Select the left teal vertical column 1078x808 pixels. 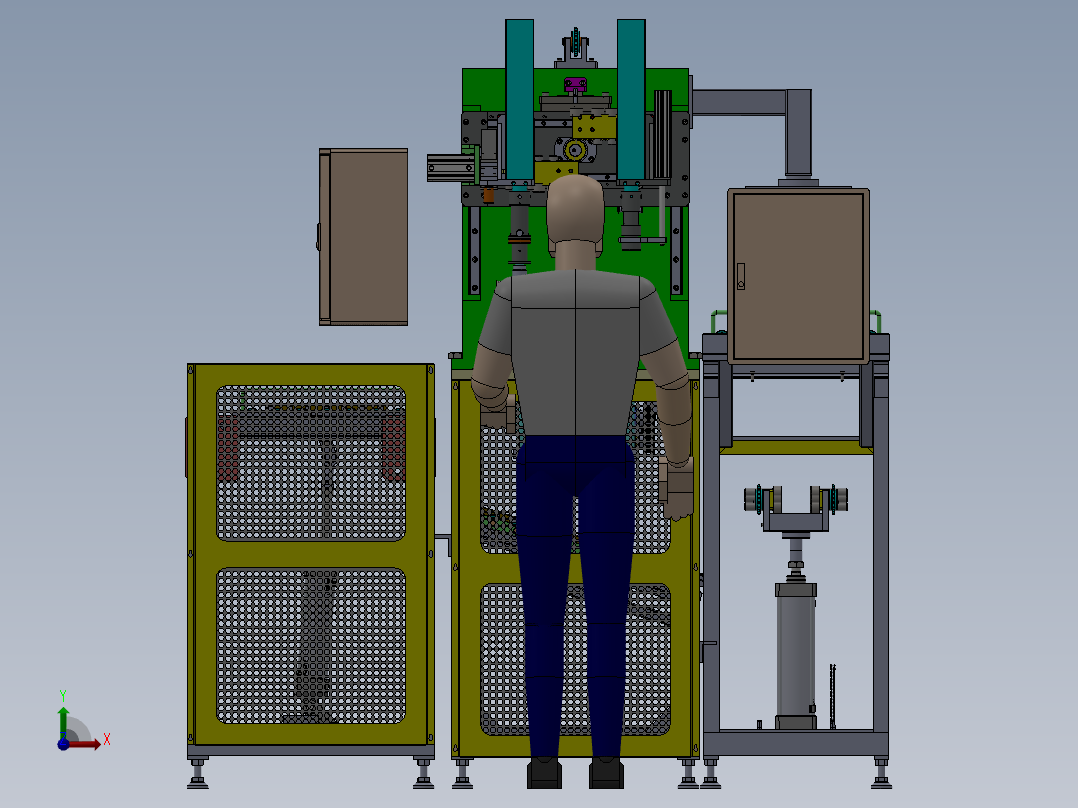520,100
